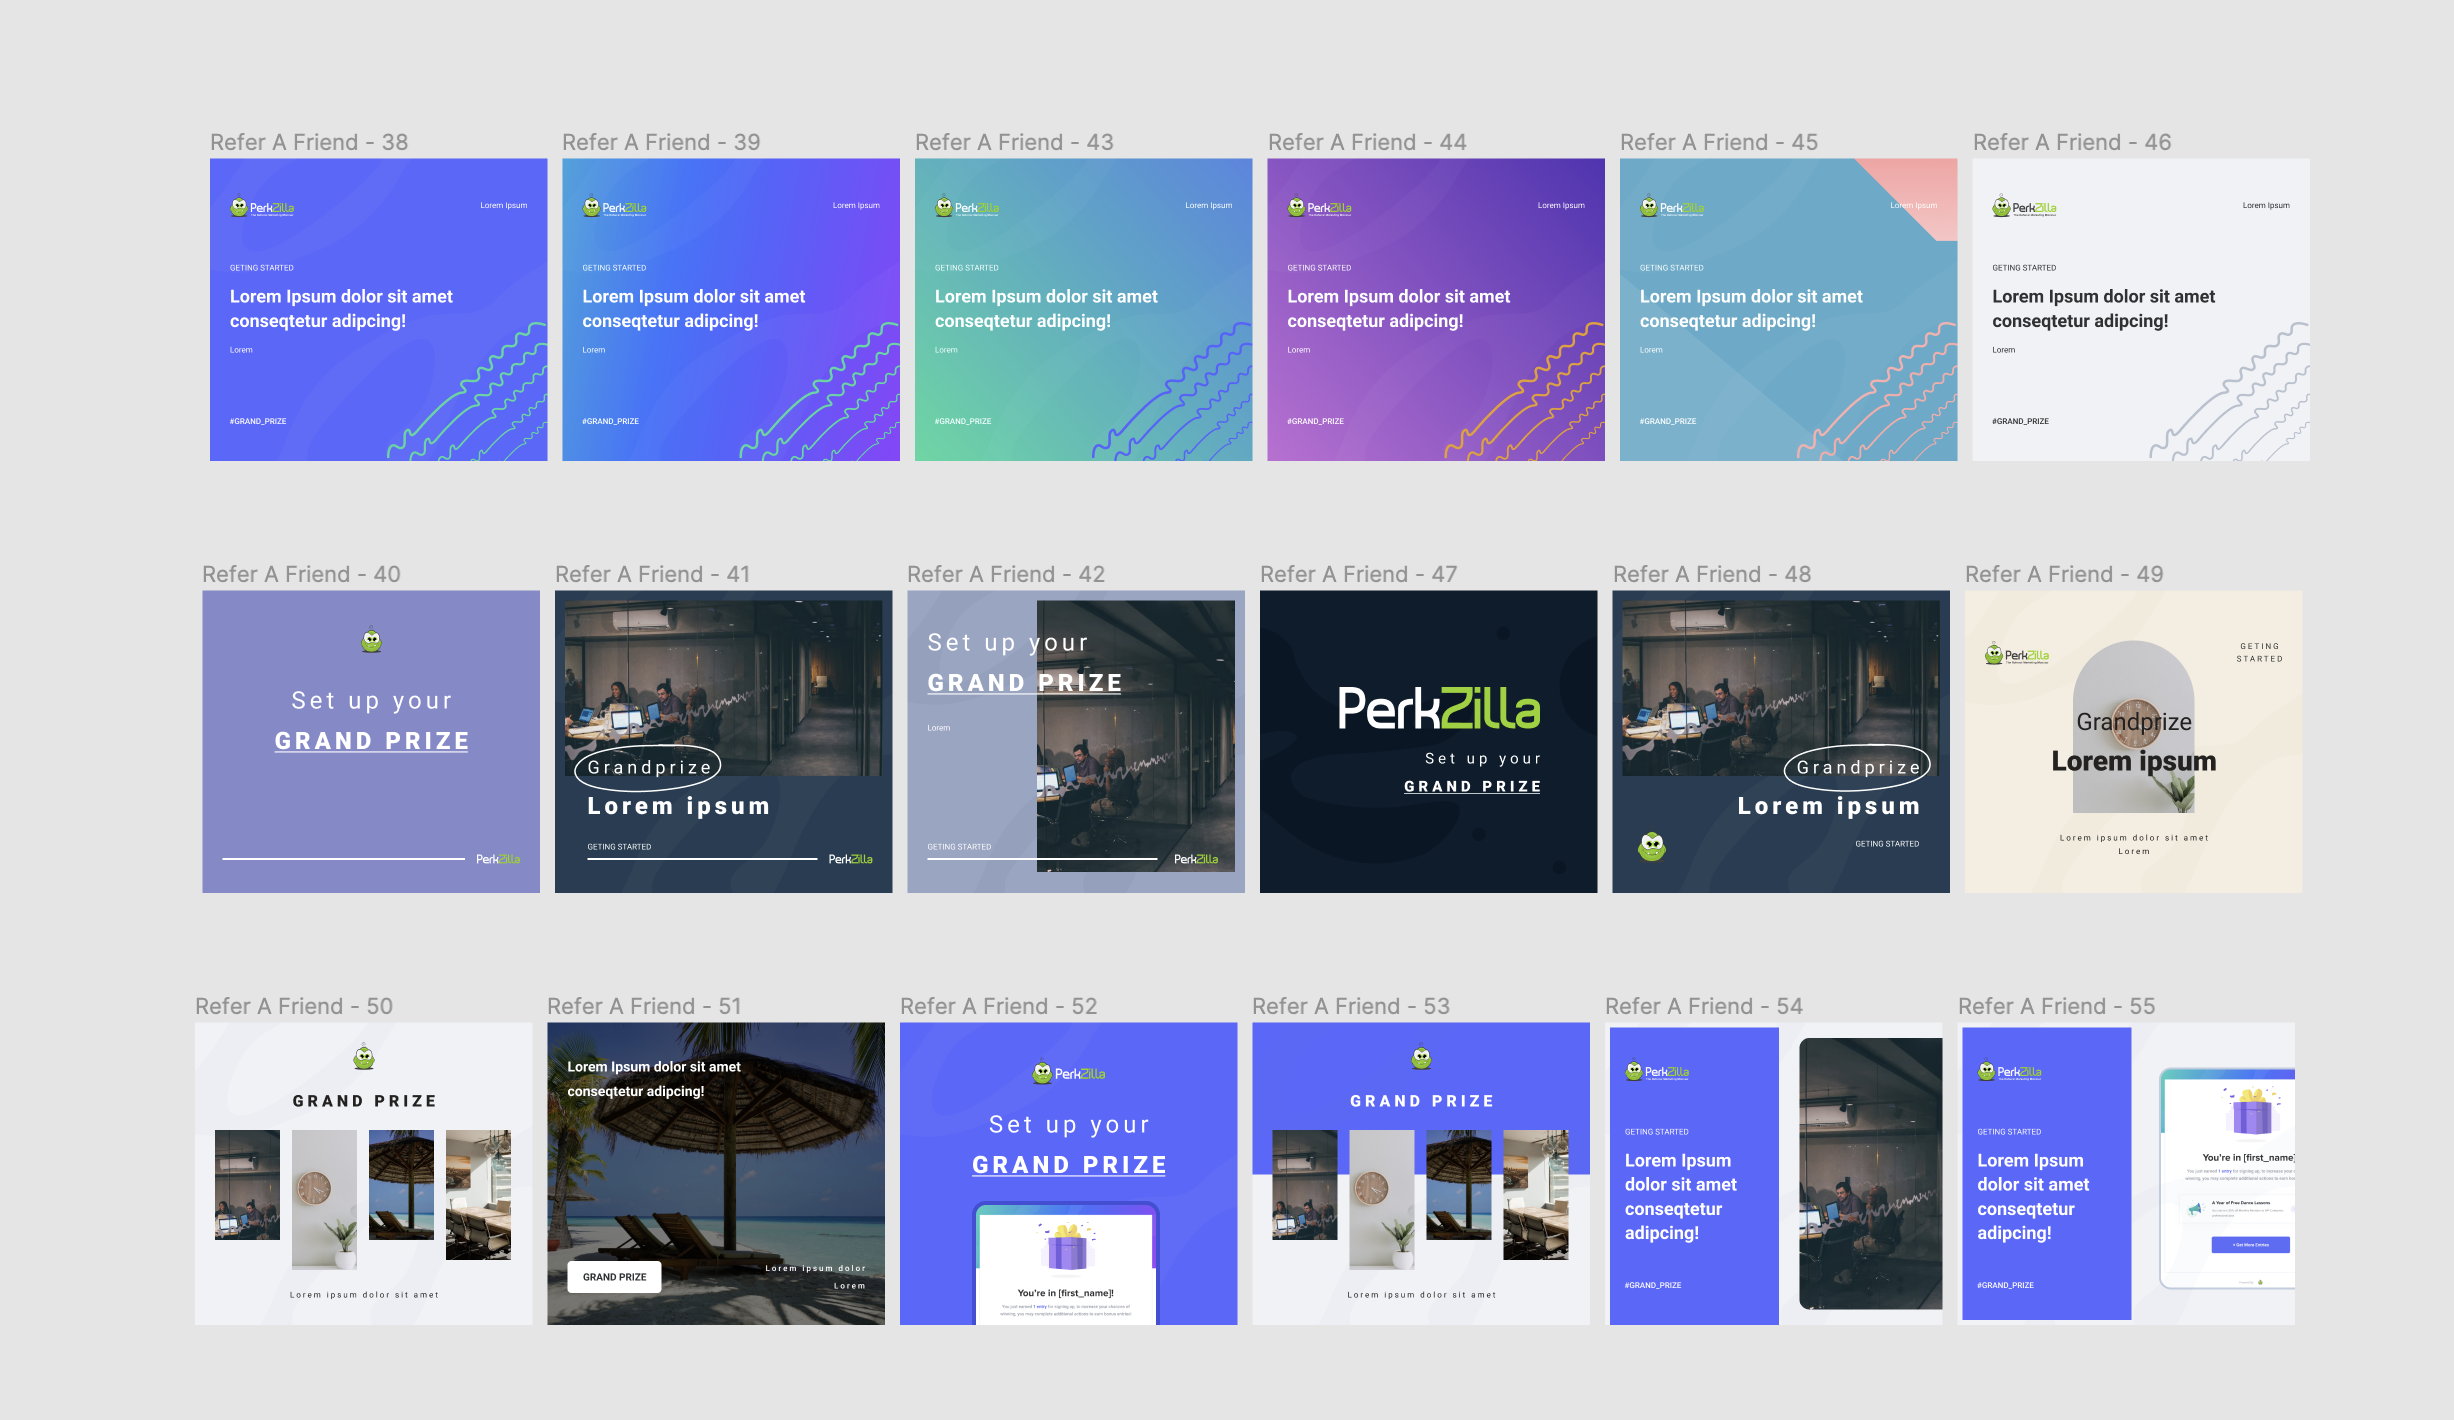Click the small PerkZilla logo in frame 40 footer
Image resolution: width=2454 pixels, height=1420 pixels.
tap(498, 859)
